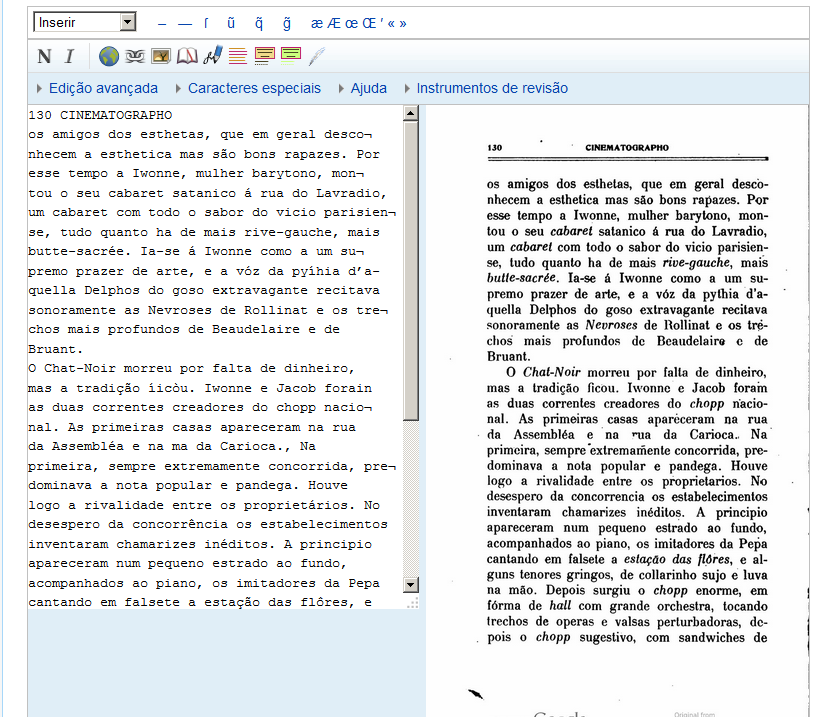Insert the long s ſ character
This screenshot has height=717, width=813.
pos(206,23)
